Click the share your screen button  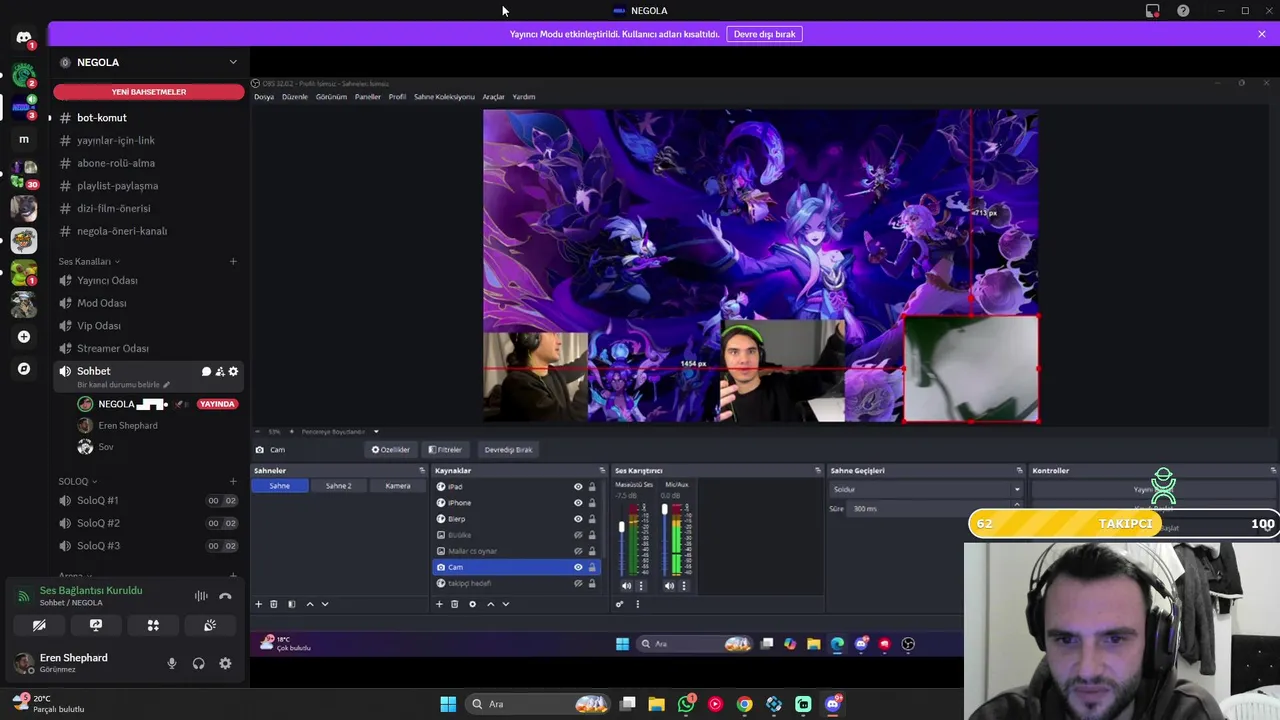point(96,625)
